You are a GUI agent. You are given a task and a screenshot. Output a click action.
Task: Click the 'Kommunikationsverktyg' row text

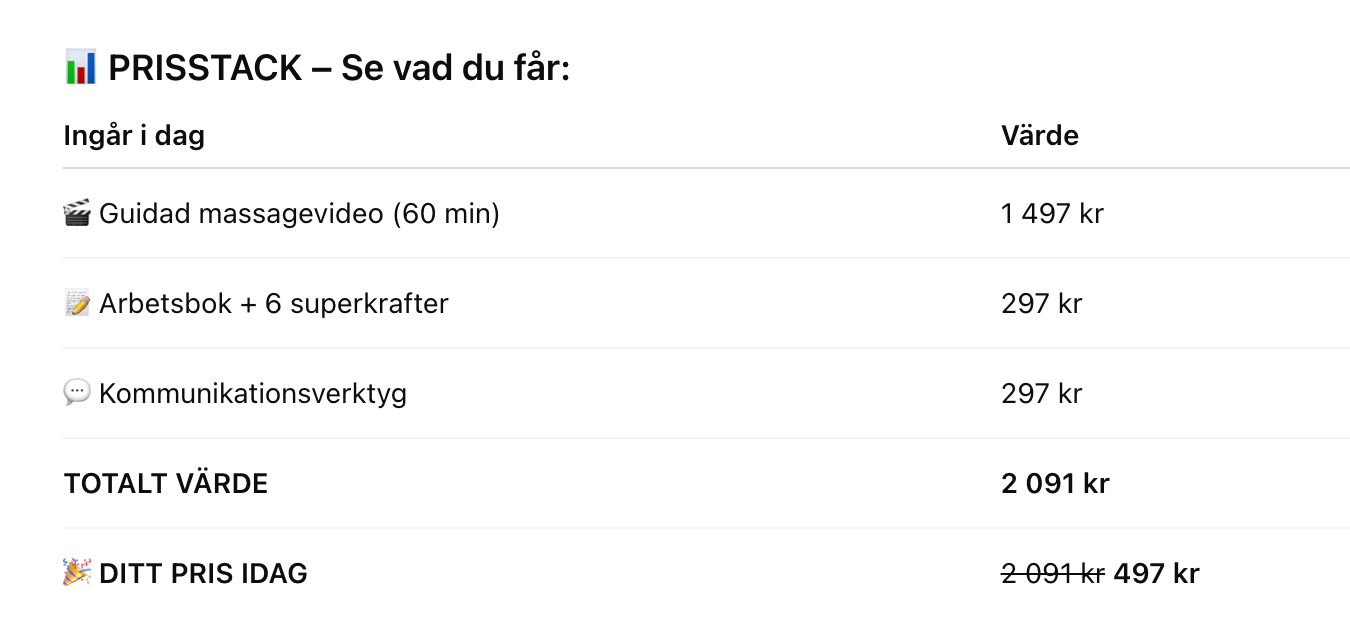[x=252, y=394]
